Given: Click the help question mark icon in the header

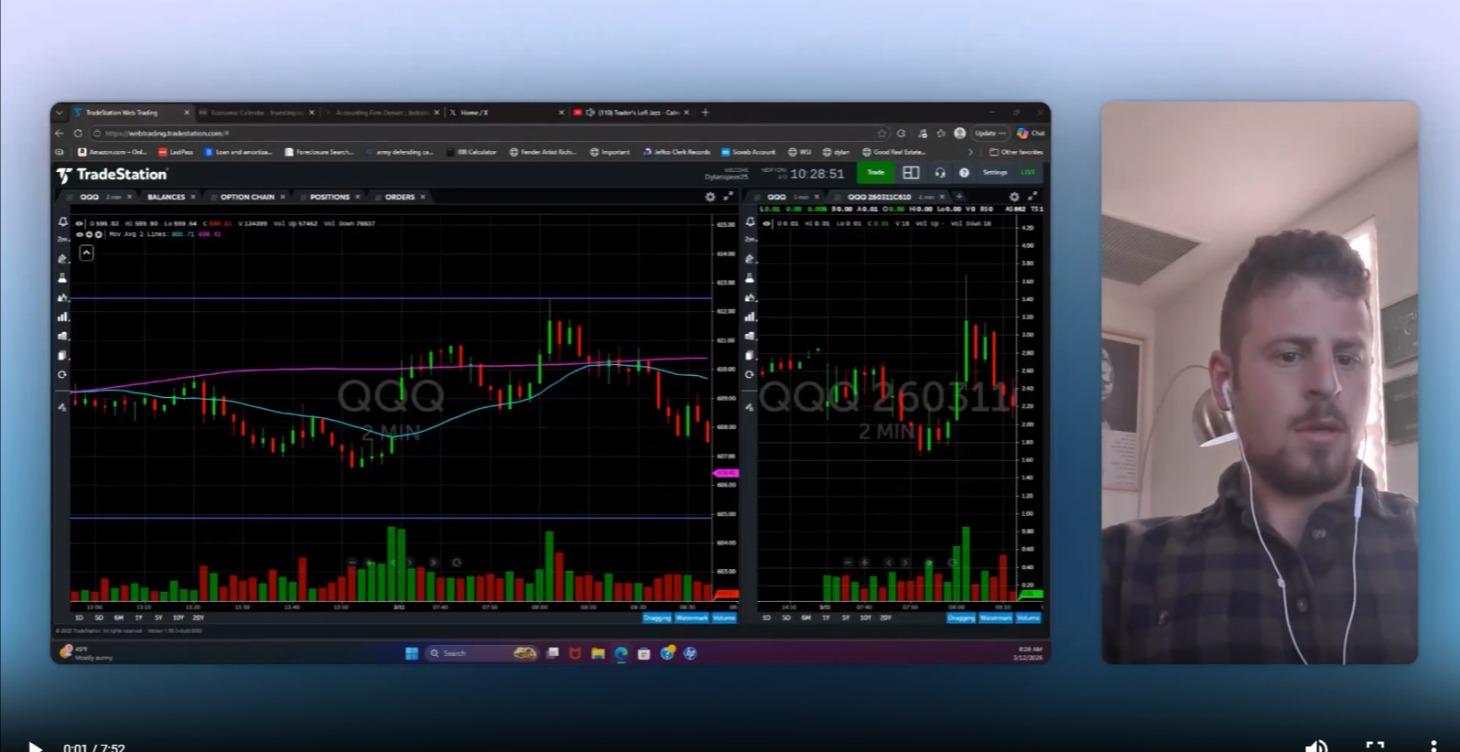Looking at the screenshot, I should tap(963, 172).
